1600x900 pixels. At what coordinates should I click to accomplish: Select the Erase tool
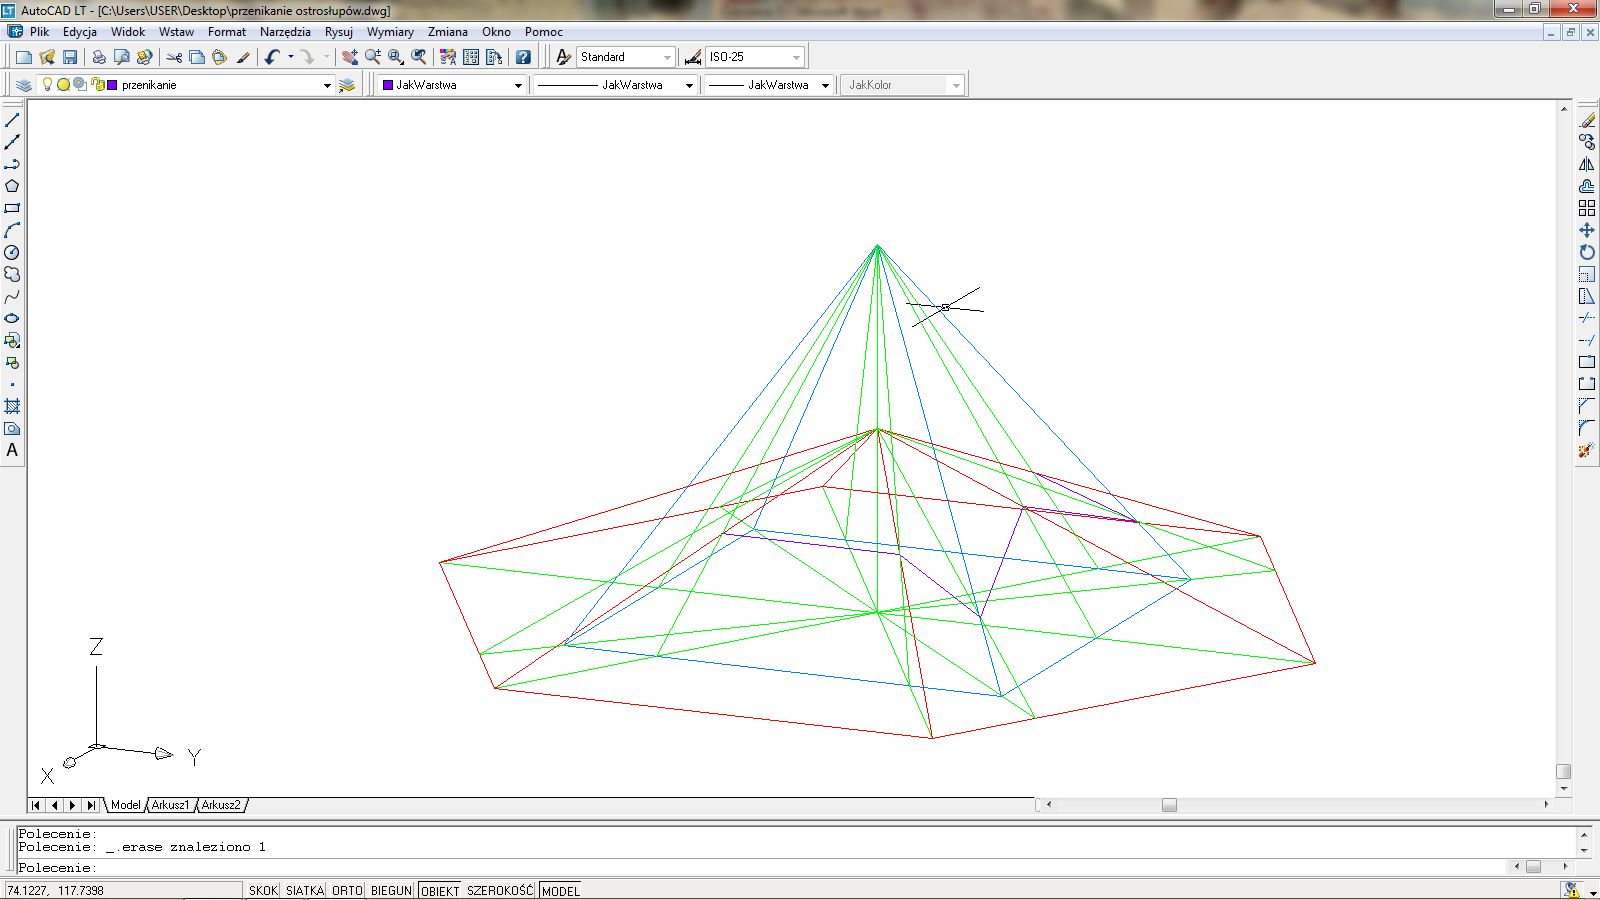point(1587,120)
